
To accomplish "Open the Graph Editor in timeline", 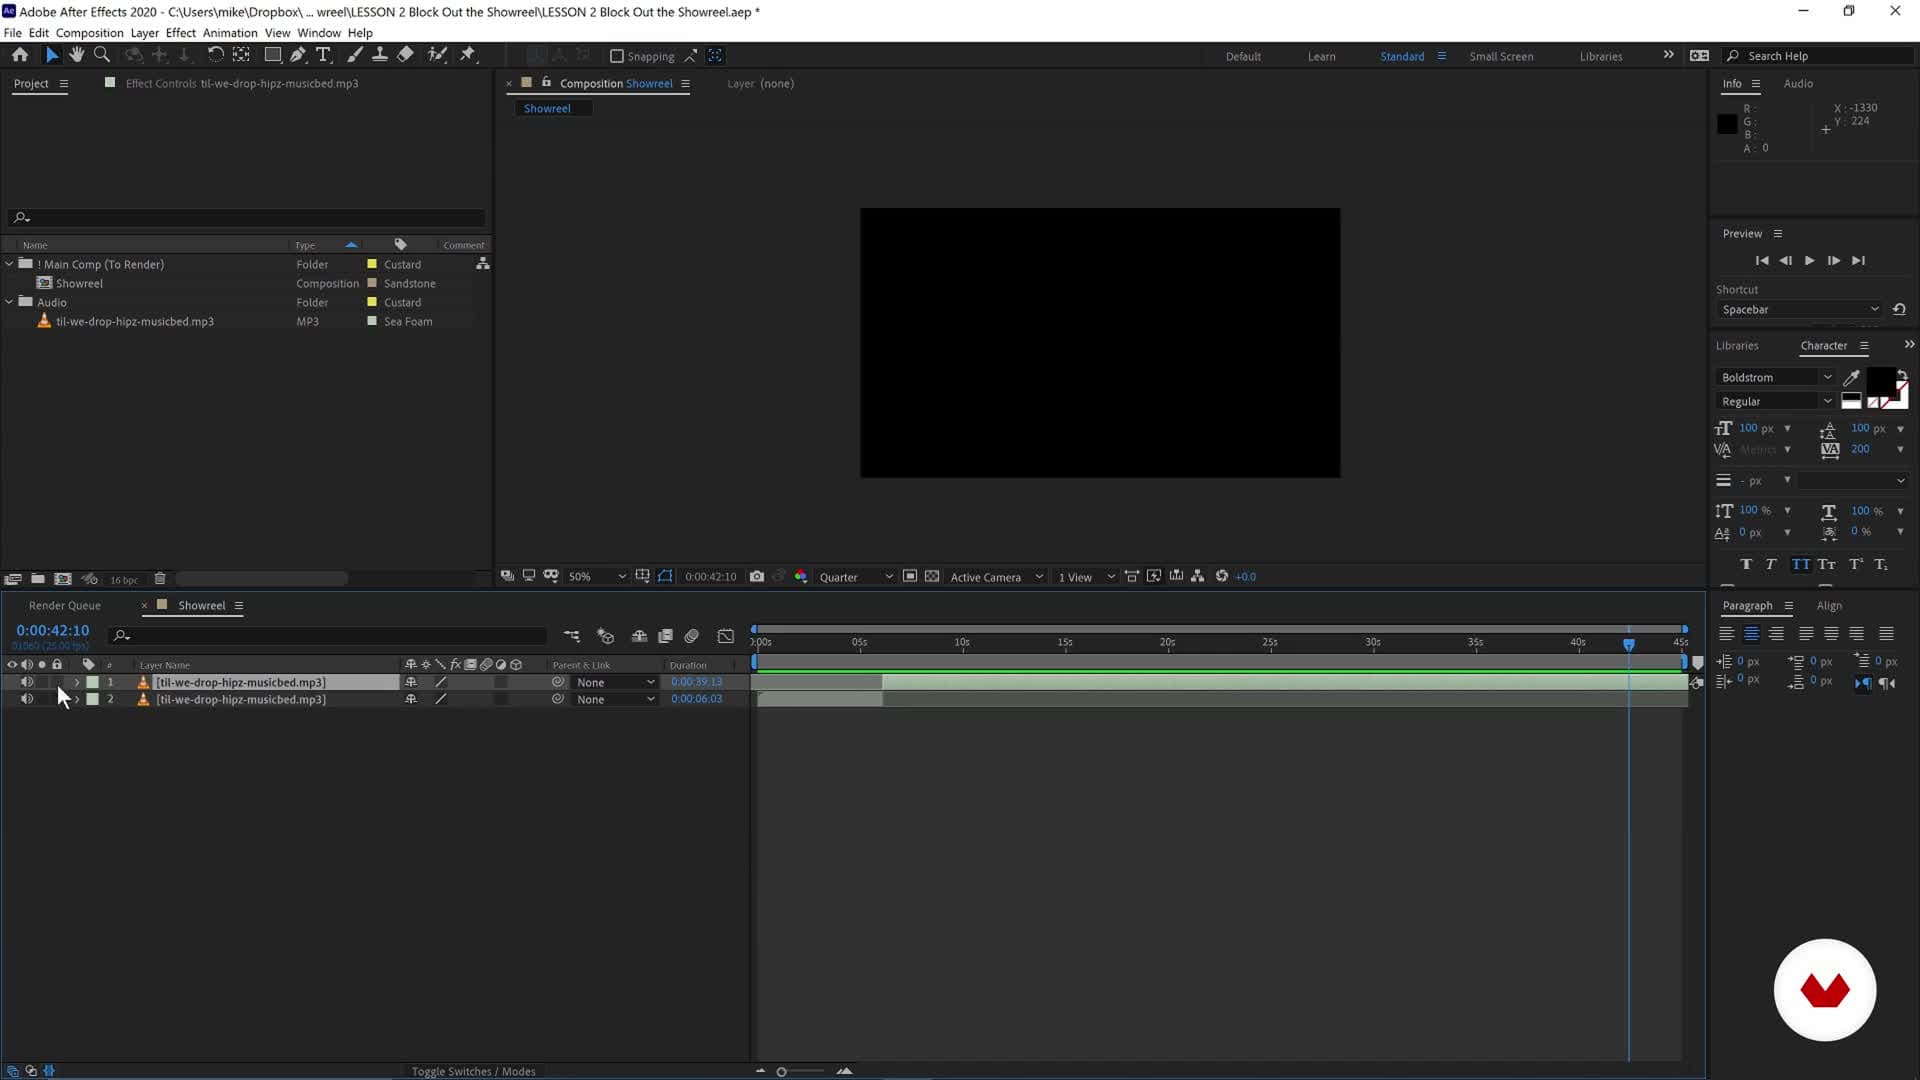I will pyautogui.click(x=726, y=636).
